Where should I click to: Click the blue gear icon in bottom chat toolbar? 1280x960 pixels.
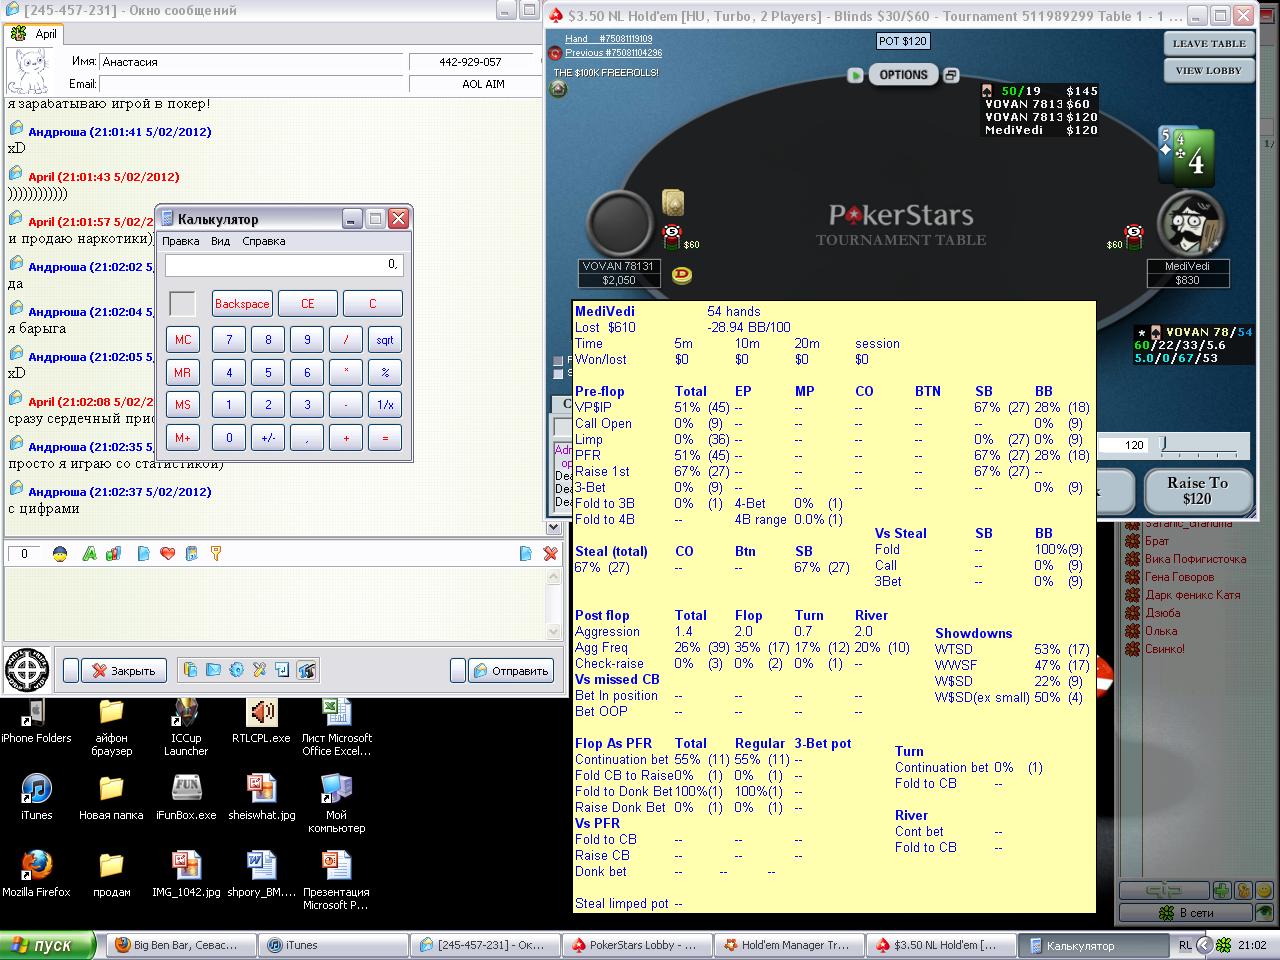(x=236, y=670)
